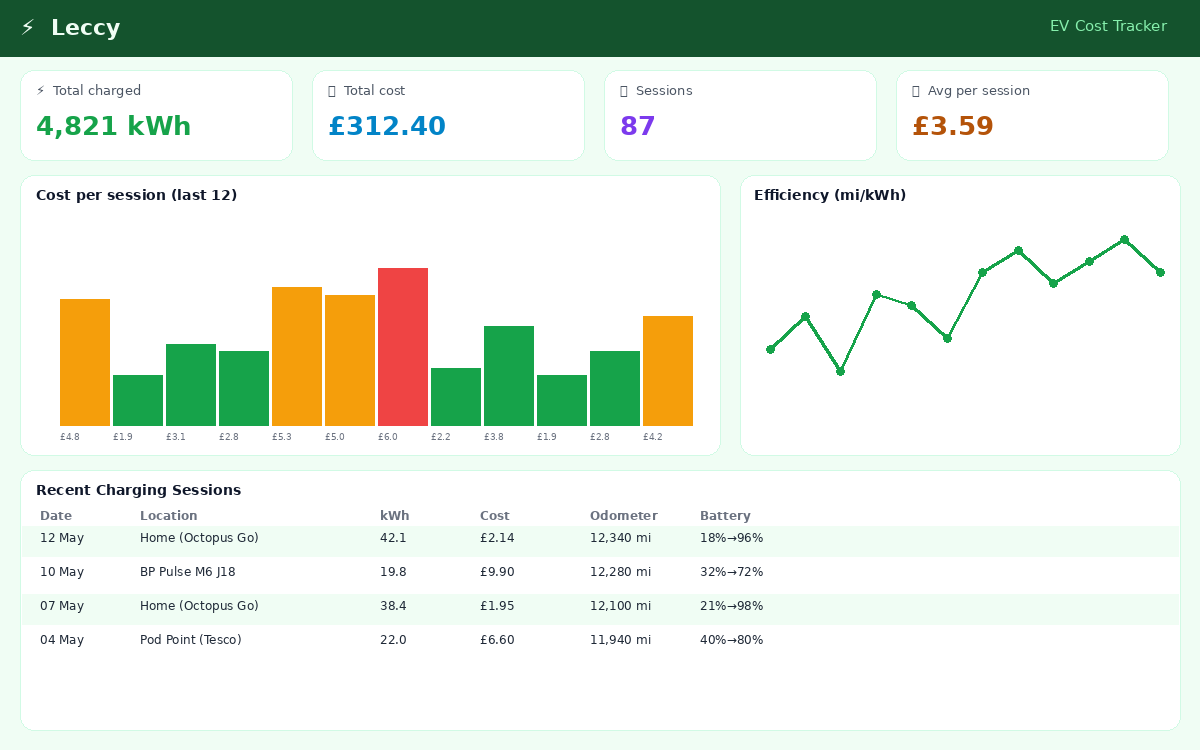This screenshot has width=1200, height=750.
Task: Click the 38.4 kWh cell
Action: point(393,606)
